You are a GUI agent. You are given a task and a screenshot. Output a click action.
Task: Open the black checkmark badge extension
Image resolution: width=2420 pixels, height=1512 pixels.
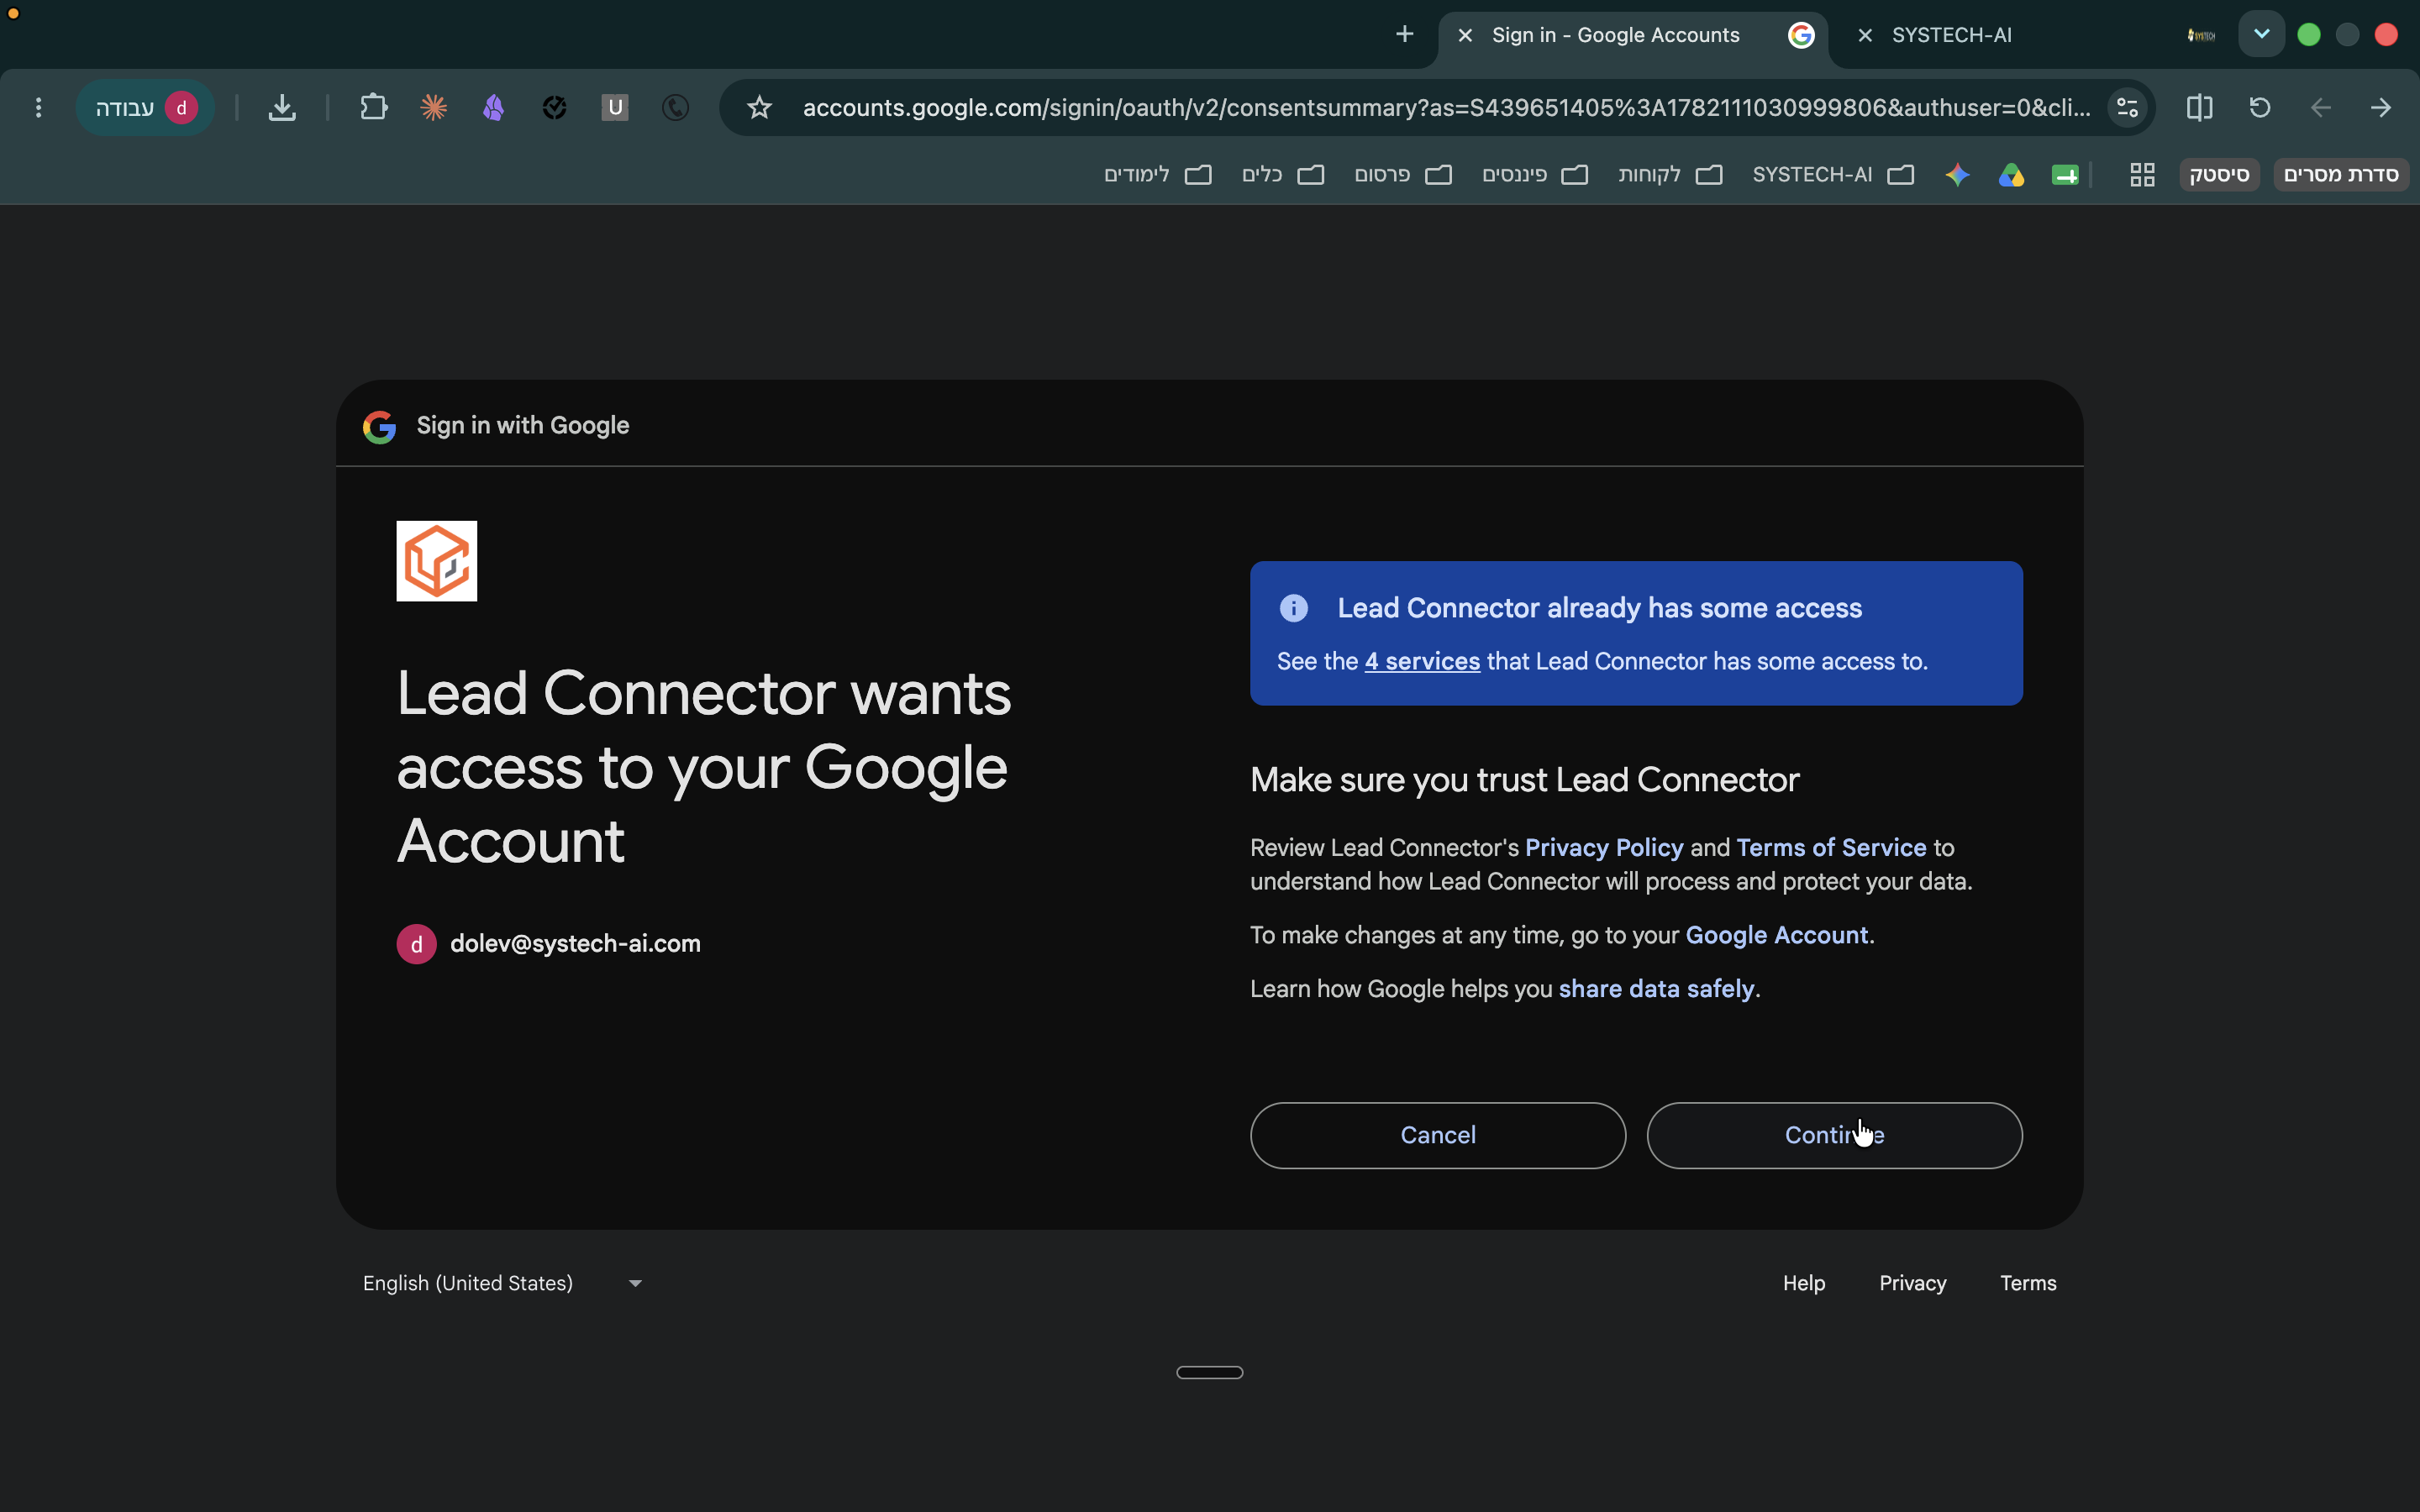tap(554, 107)
